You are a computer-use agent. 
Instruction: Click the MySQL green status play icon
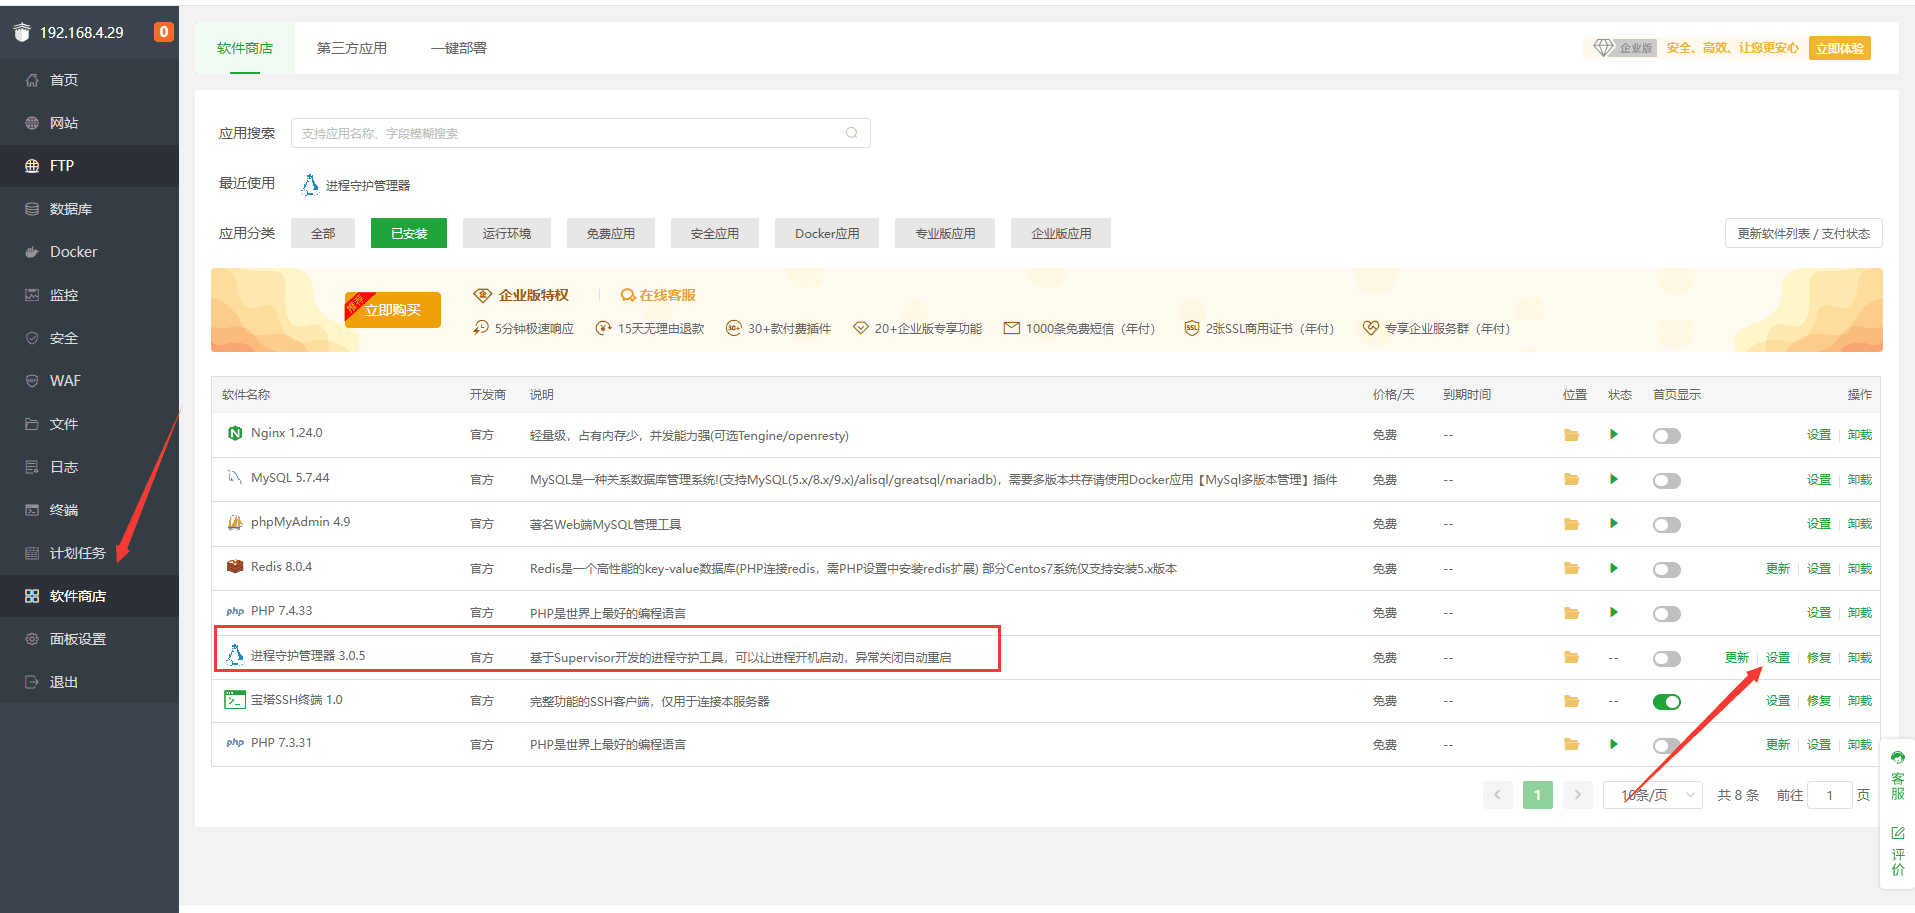[1613, 479]
